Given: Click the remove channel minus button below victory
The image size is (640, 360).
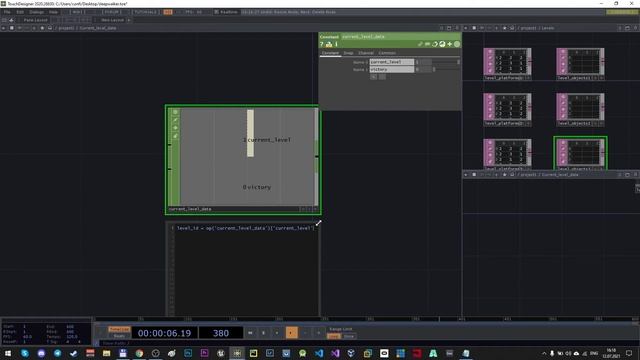Looking at the screenshot, I should (x=382, y=77).
